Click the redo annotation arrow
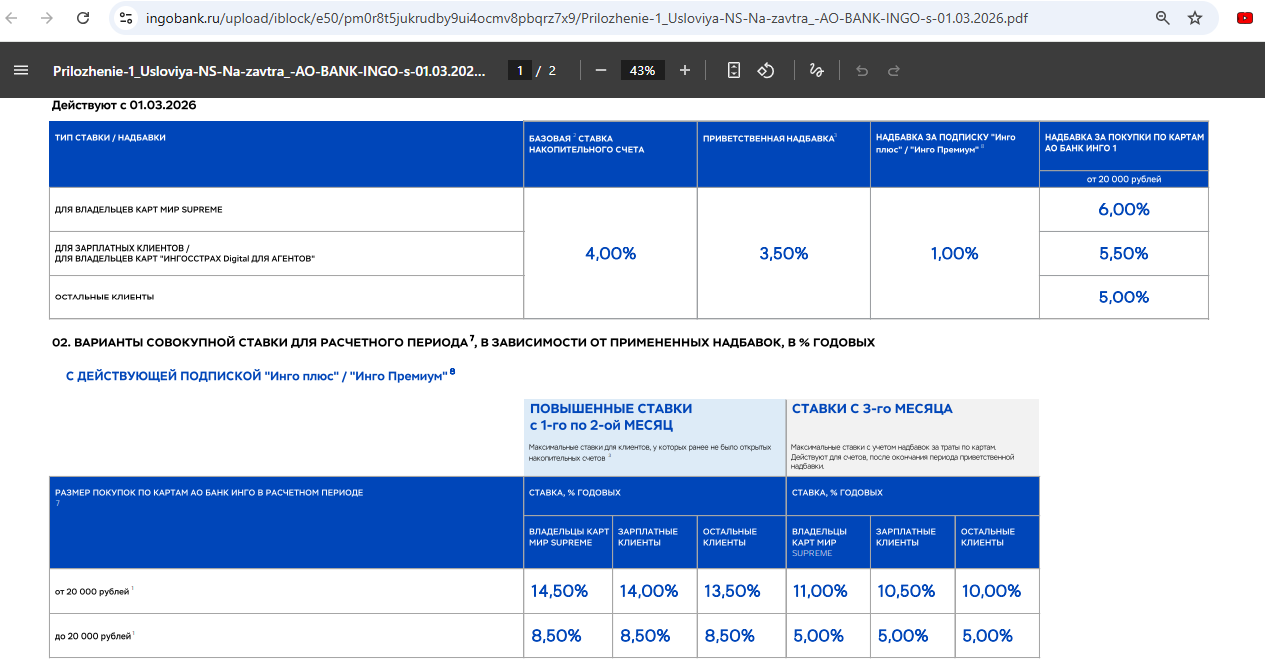1265x664 pixels. pyautogui.click(x=894, y=70)
